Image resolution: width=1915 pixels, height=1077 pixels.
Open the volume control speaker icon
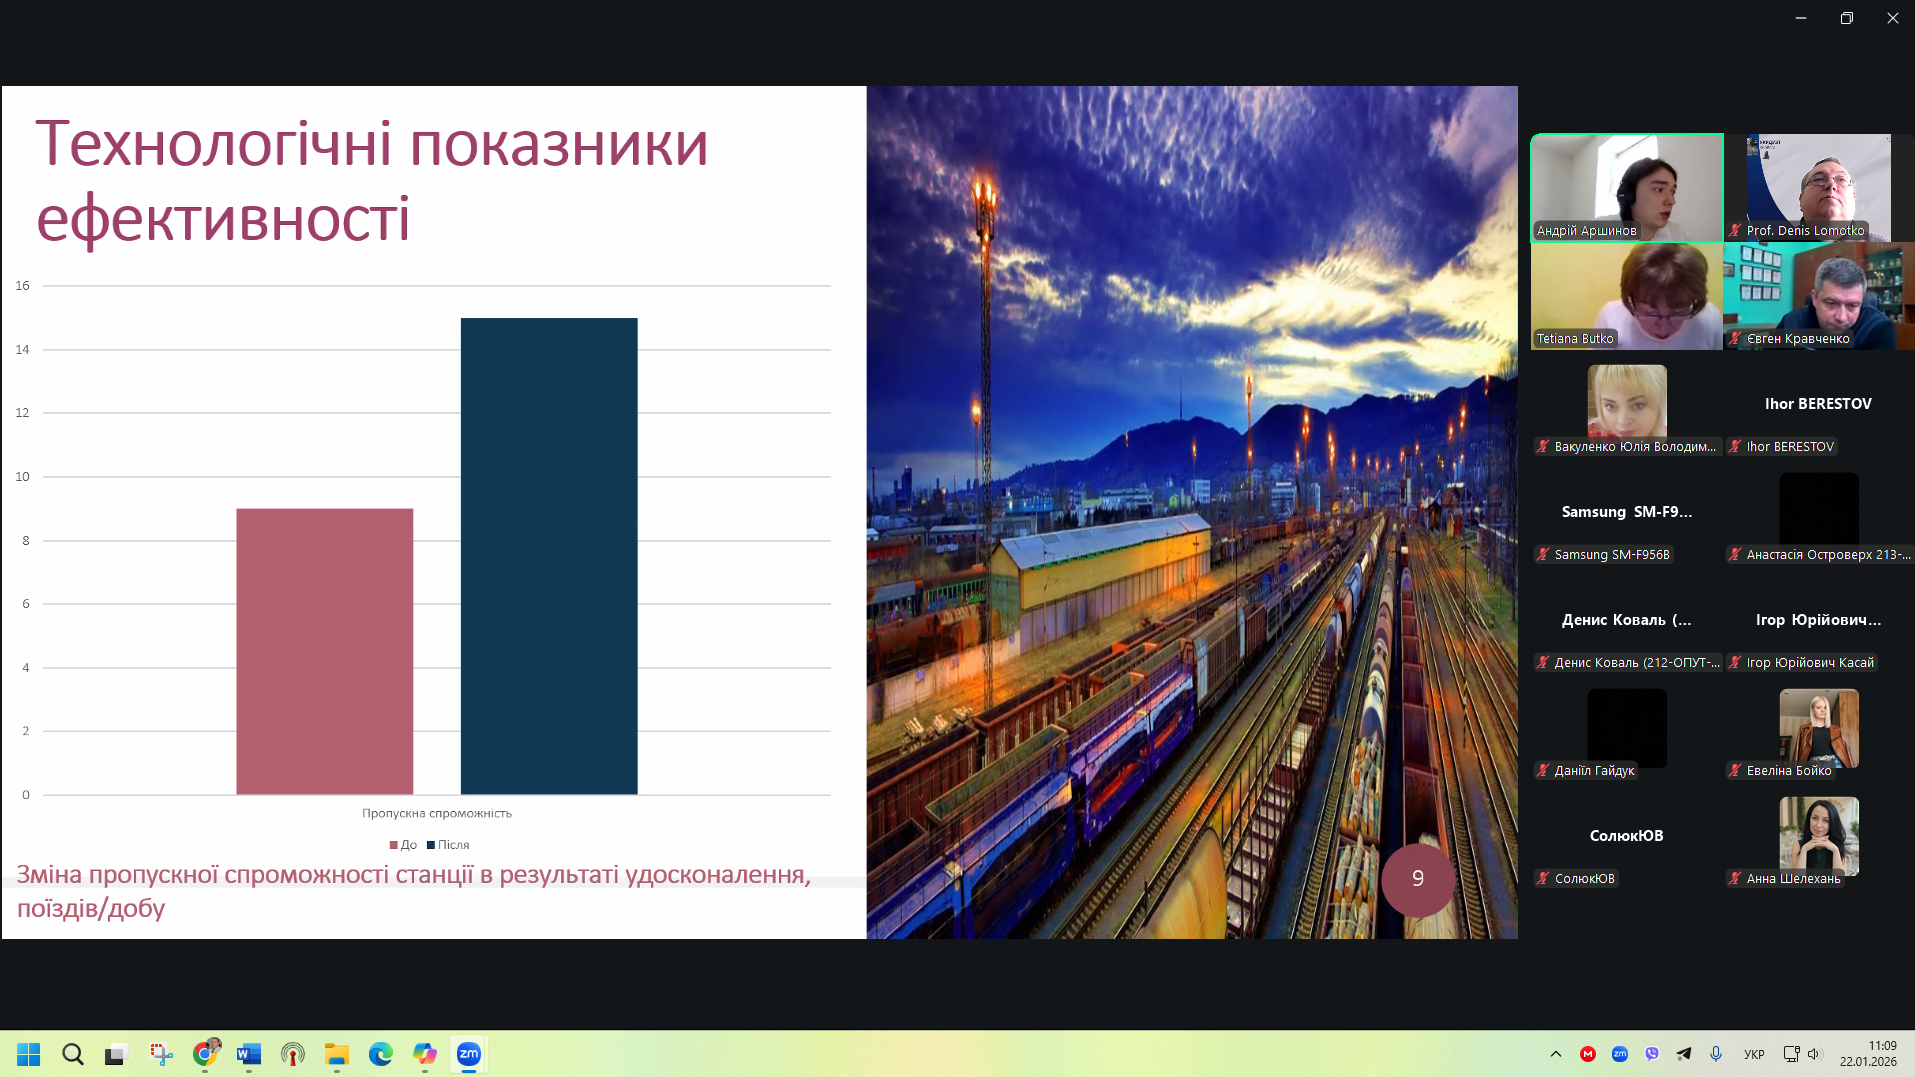1814,1054
